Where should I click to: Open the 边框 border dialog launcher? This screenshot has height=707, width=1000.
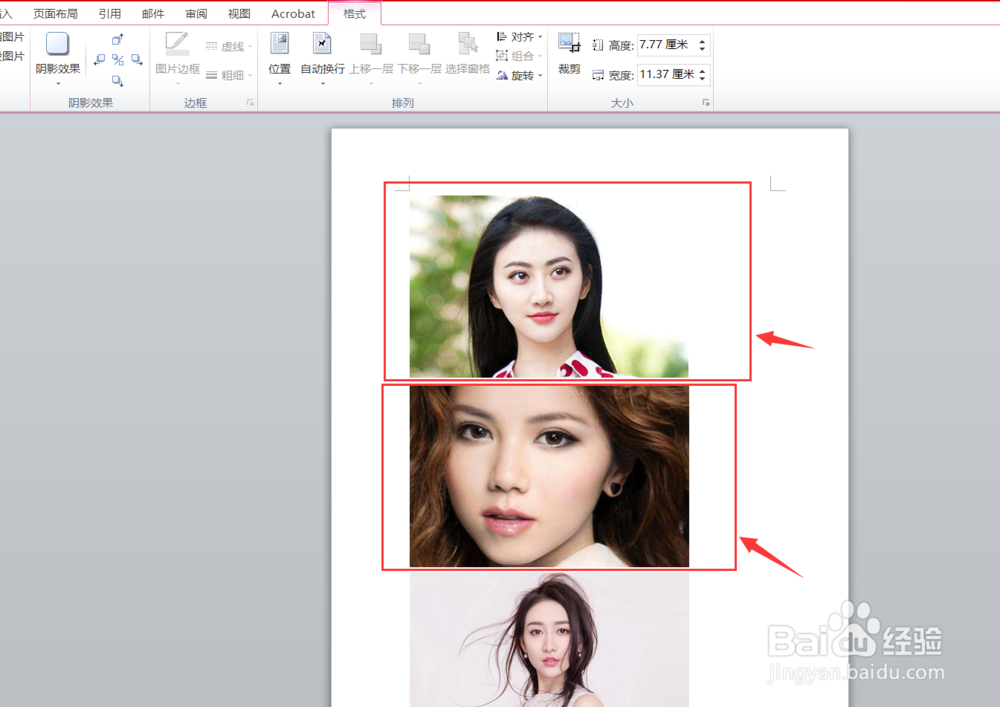tap(250, 103)
